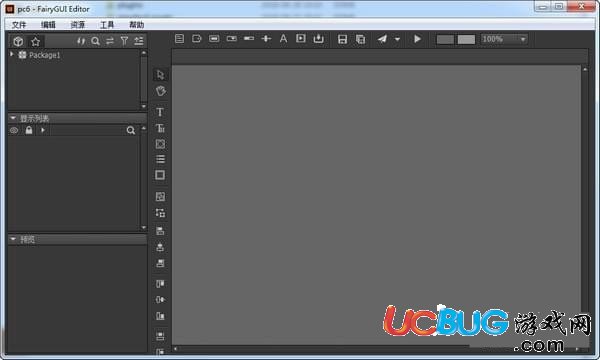Open the 工具 menu

(x=107, y=25)
